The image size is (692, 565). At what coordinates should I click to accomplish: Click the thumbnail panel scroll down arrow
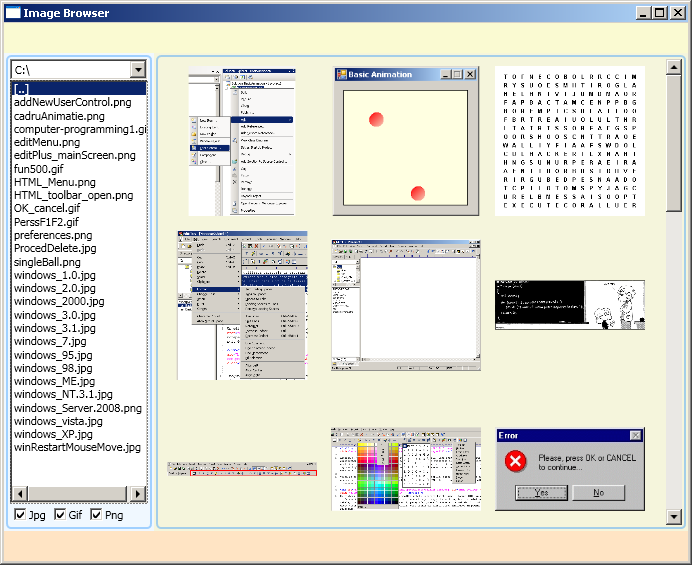pyautogui.click(x=674, y=517)
